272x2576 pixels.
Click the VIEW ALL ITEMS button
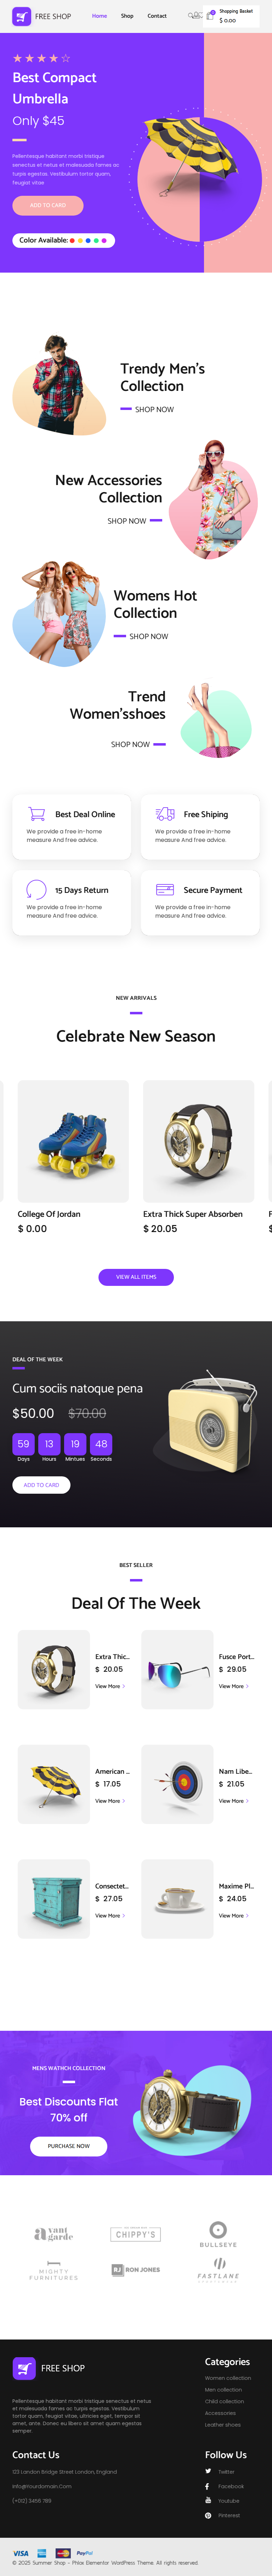tap(136, 1277)
